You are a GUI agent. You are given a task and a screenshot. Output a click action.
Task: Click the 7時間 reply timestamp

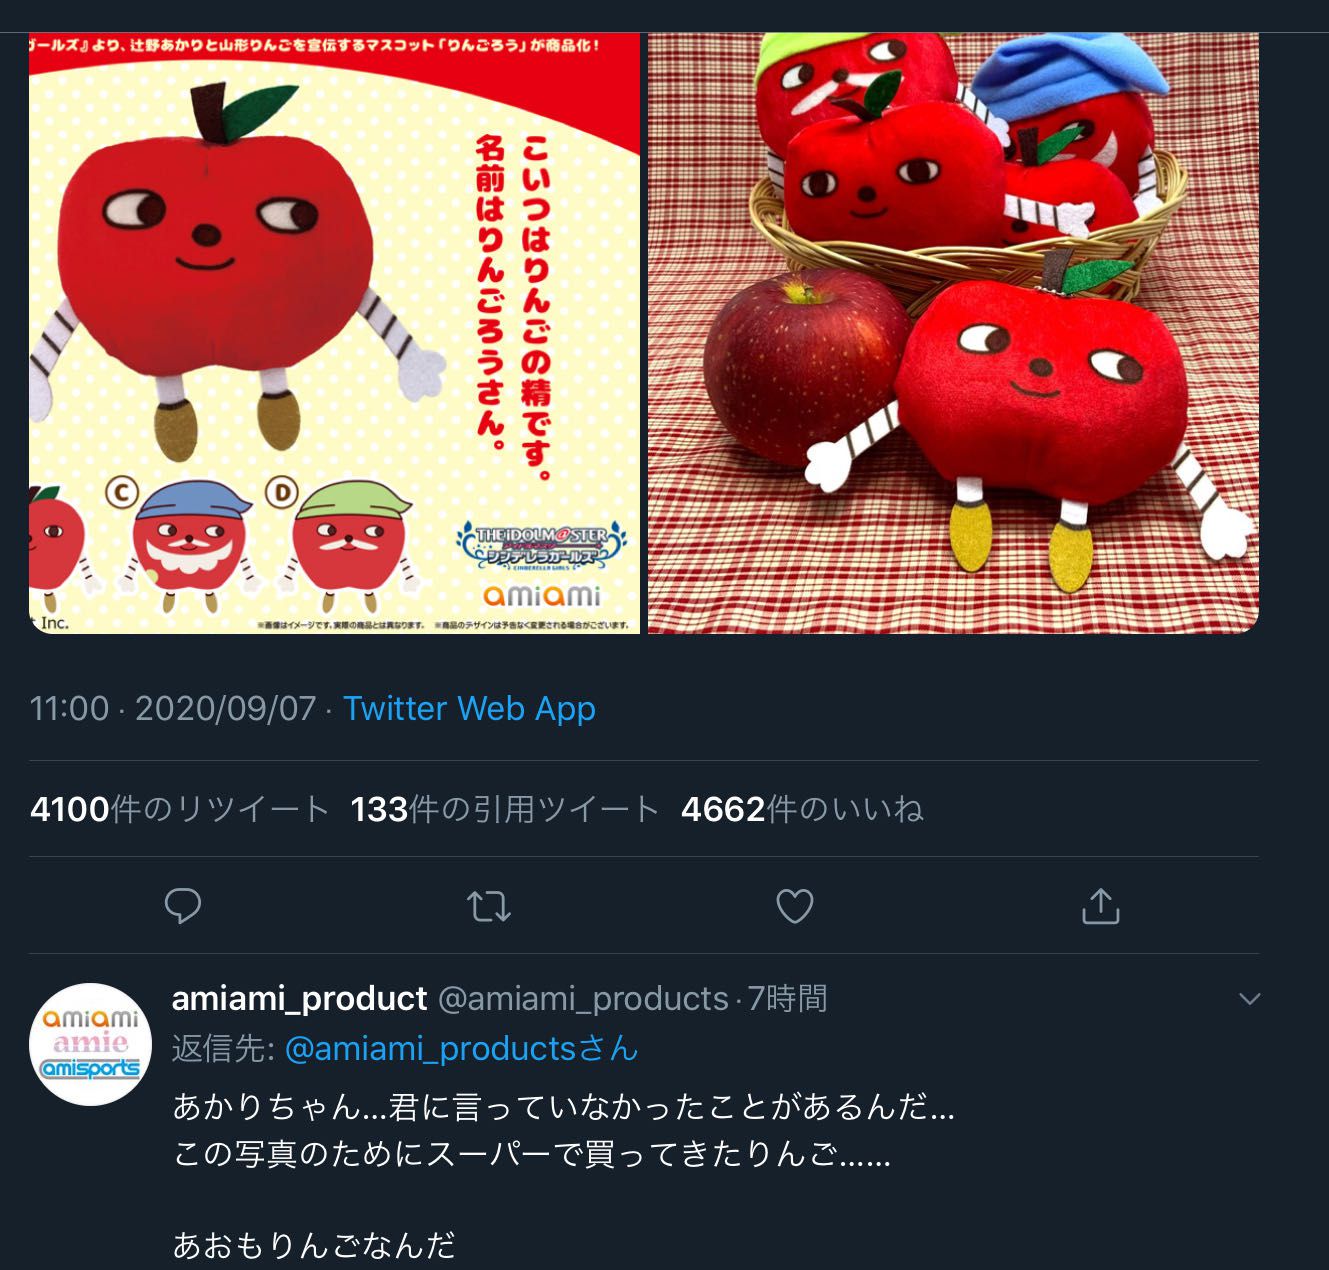pos(788,998)
